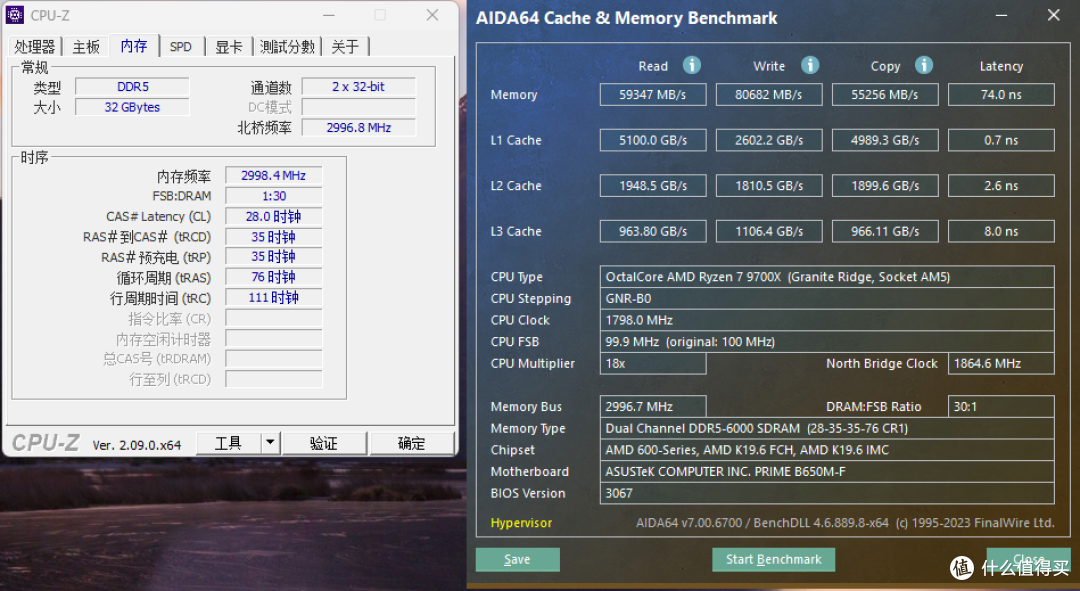
Task: Click CPU-Z size 32 GBytes field
Action: 132,107
